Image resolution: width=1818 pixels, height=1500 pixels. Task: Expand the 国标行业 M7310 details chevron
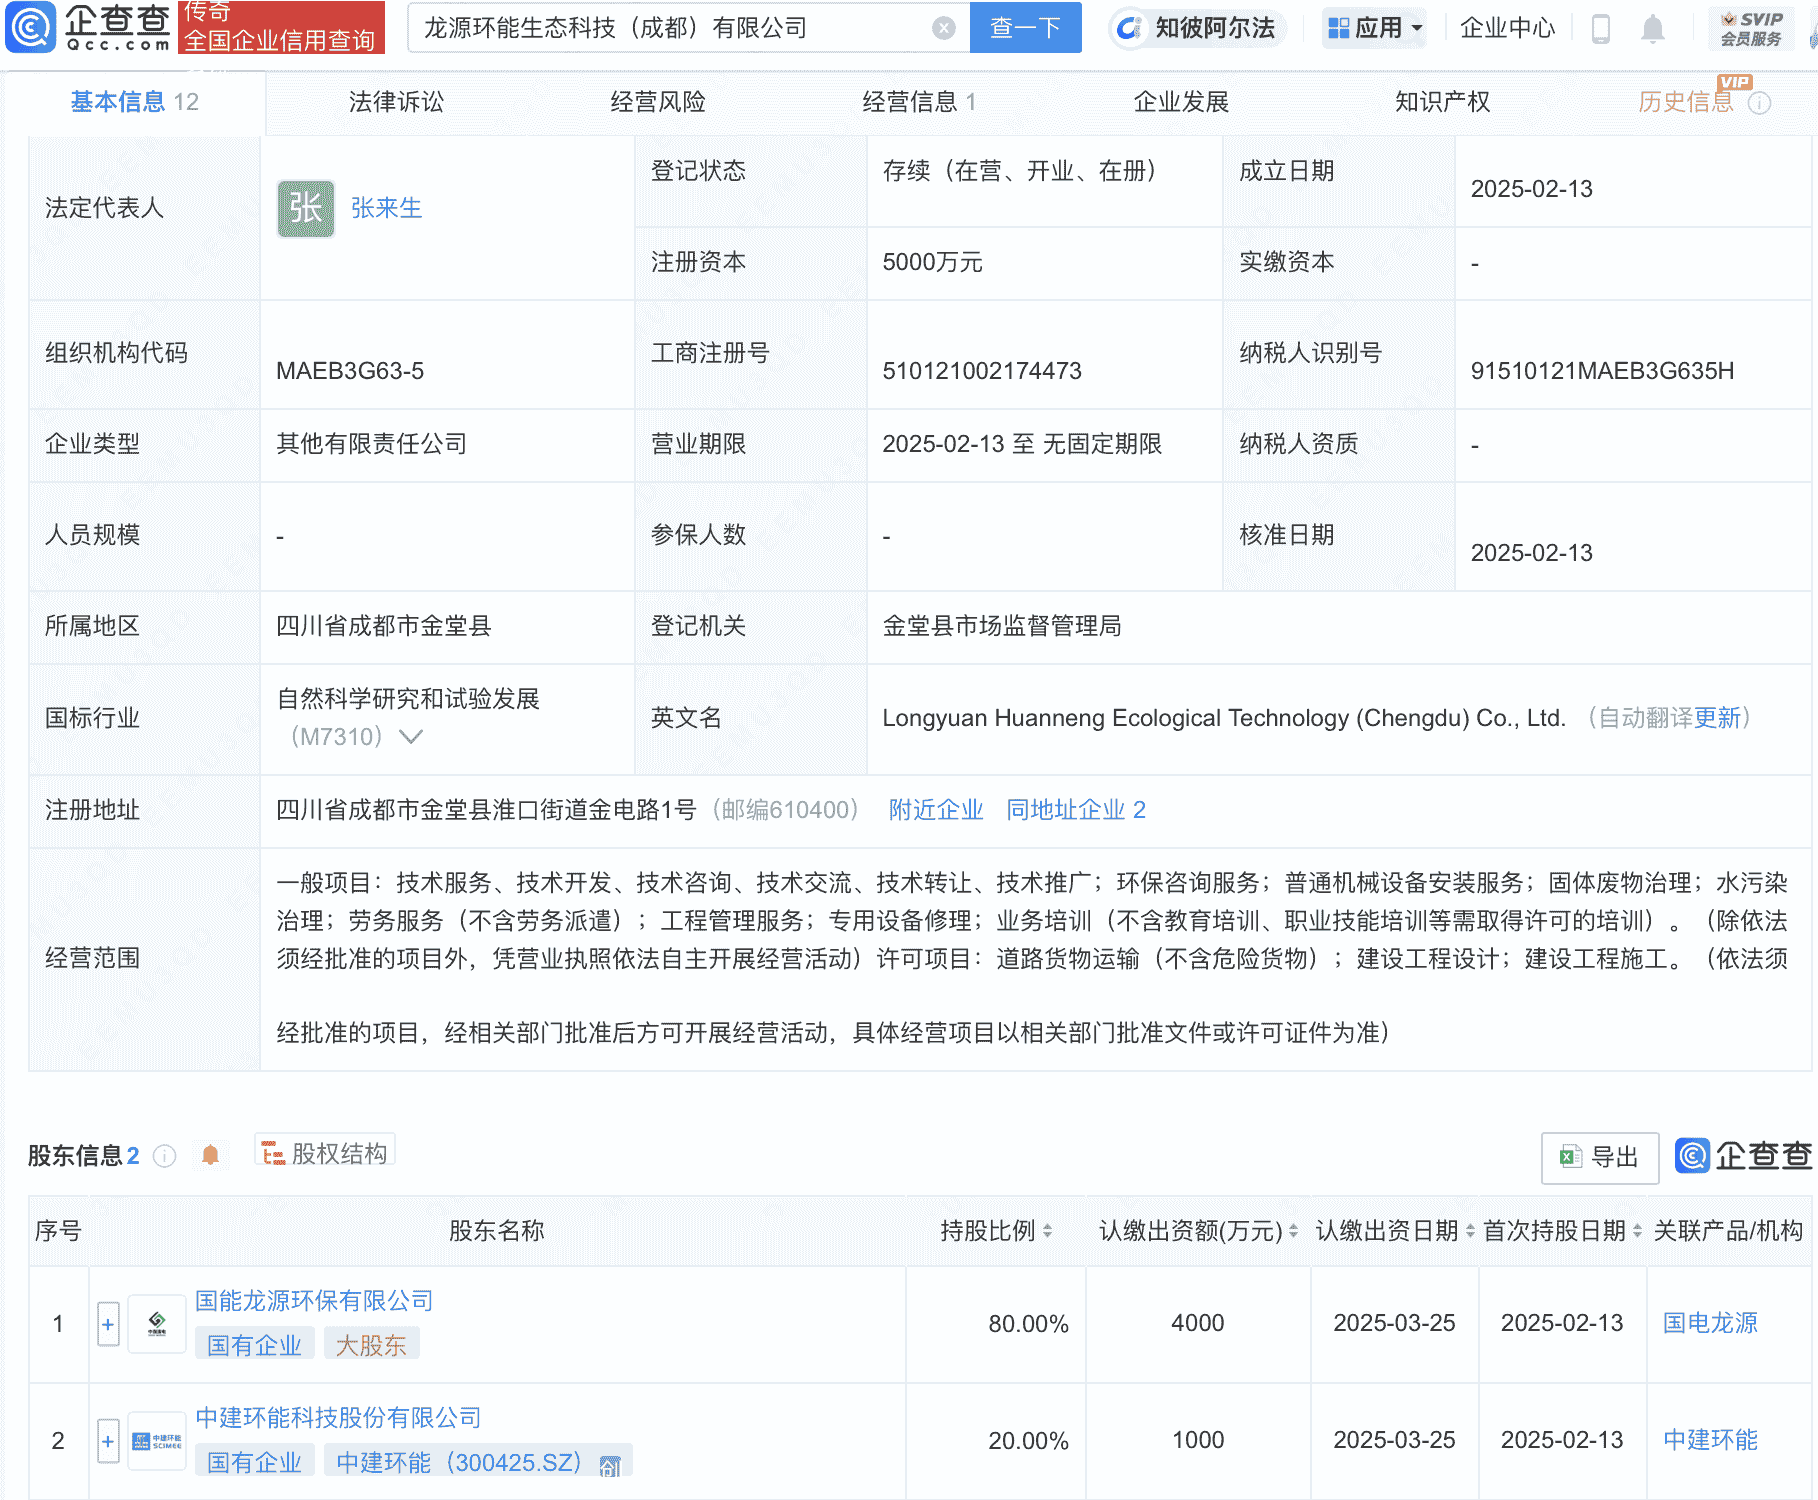pyautogui.click(x=411, y=737)
